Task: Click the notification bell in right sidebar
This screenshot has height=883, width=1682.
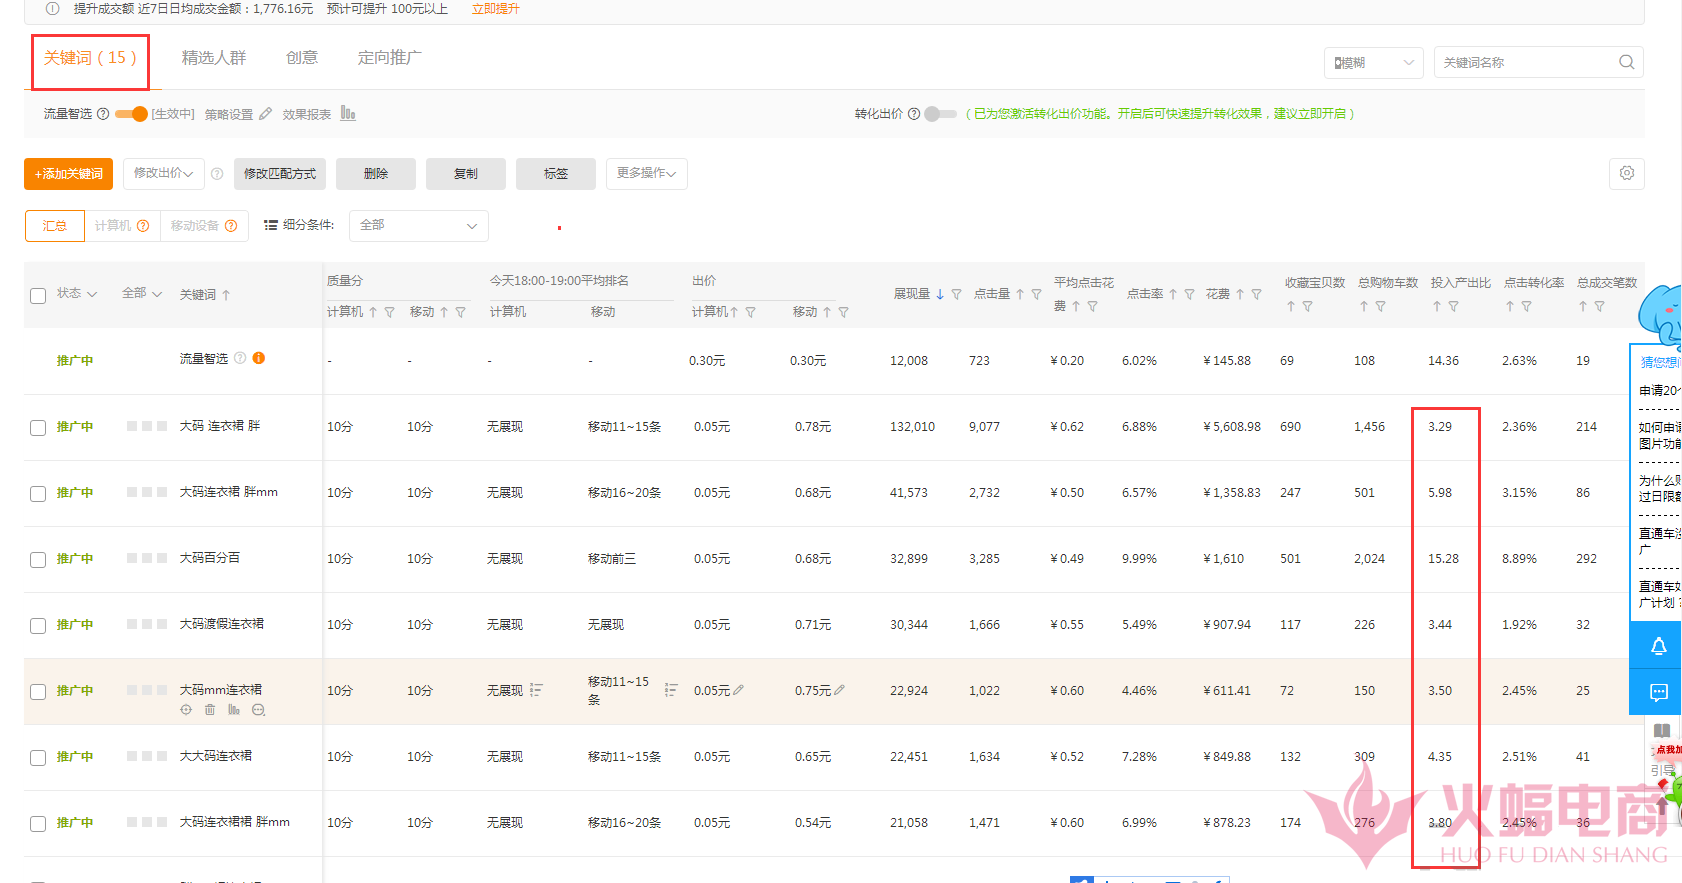Action: 1658,646
